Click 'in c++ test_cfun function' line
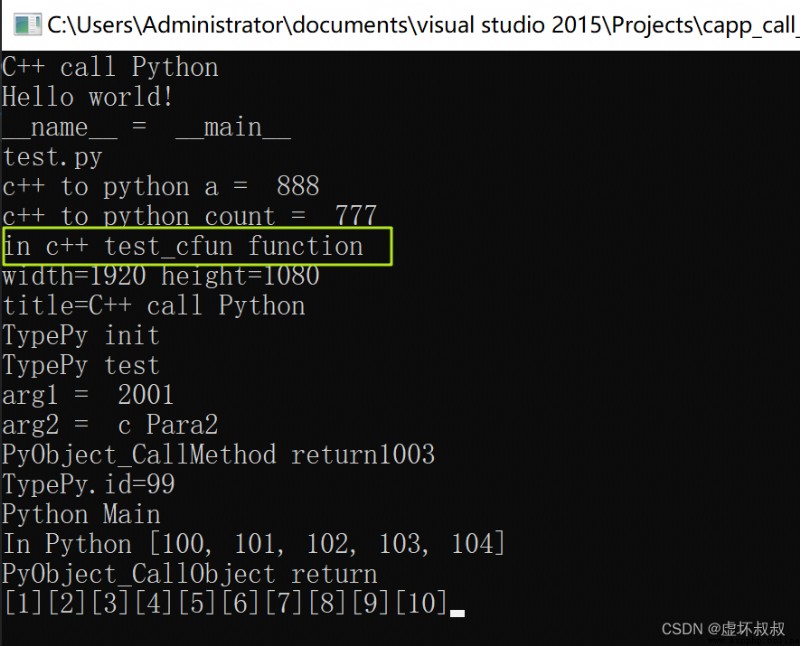This screenshot has height=646, width=800. click(x=183, y=246)
